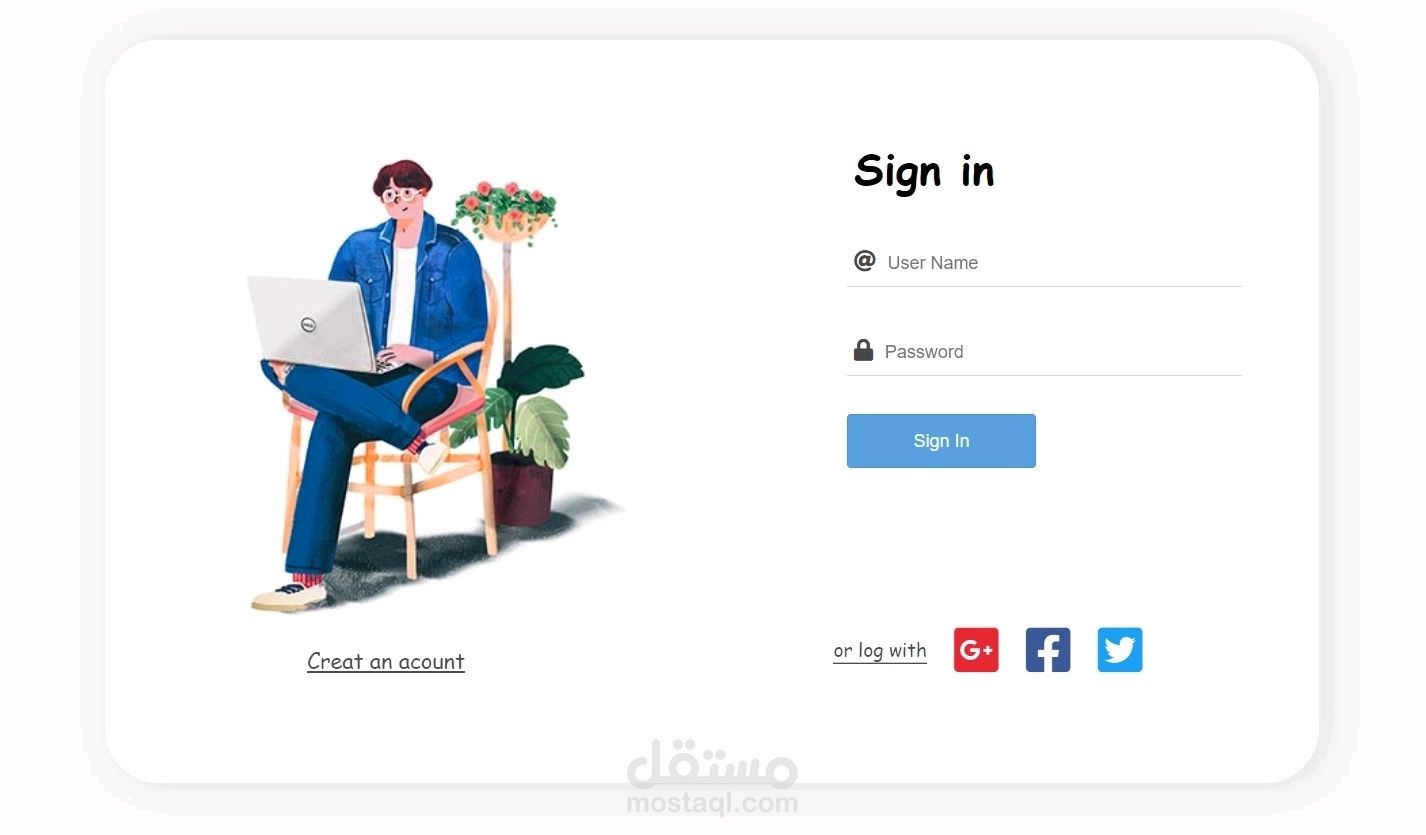Open the Creat an acount link

[386, 661]
